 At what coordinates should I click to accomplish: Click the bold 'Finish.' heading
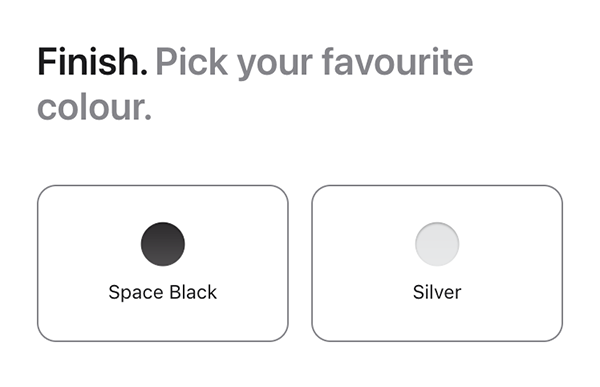[92, 62]
